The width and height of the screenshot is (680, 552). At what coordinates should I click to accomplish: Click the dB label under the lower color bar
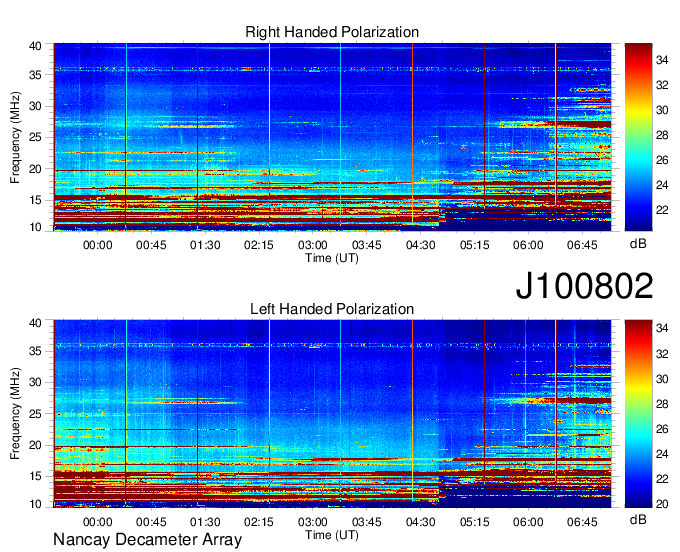(x=638, y=520)
